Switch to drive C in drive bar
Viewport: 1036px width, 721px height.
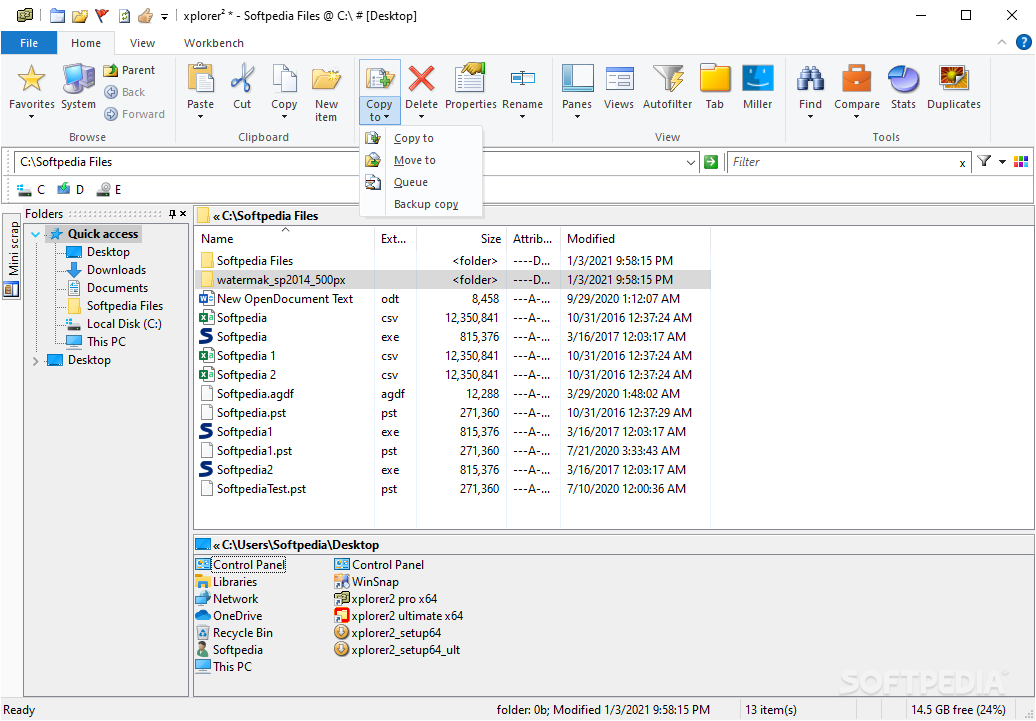click(x=30, y=190)
